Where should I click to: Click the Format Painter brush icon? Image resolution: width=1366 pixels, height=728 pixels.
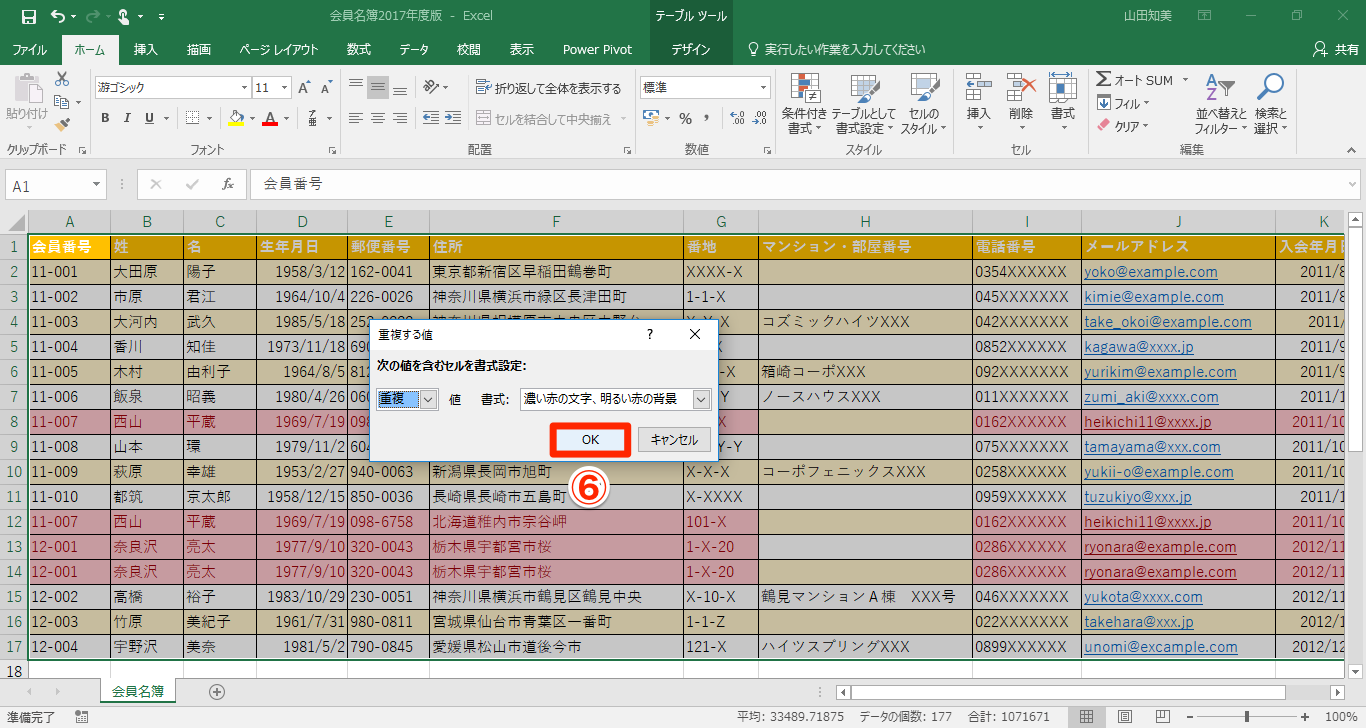coord(62,125)
